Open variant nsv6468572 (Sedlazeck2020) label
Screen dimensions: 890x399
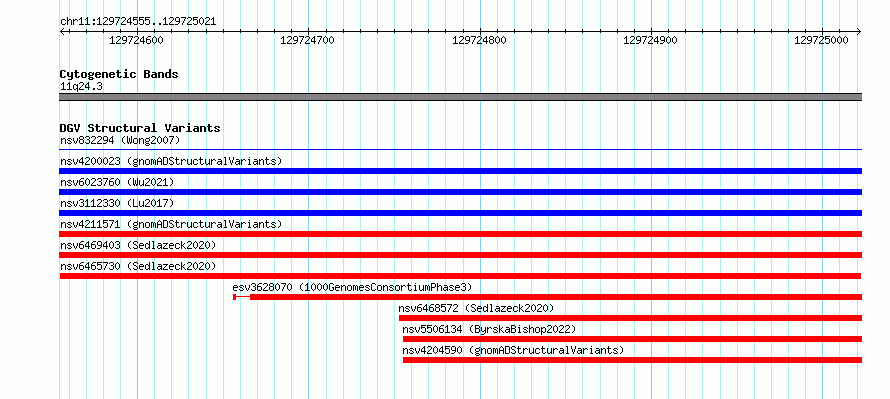[476, 308]
